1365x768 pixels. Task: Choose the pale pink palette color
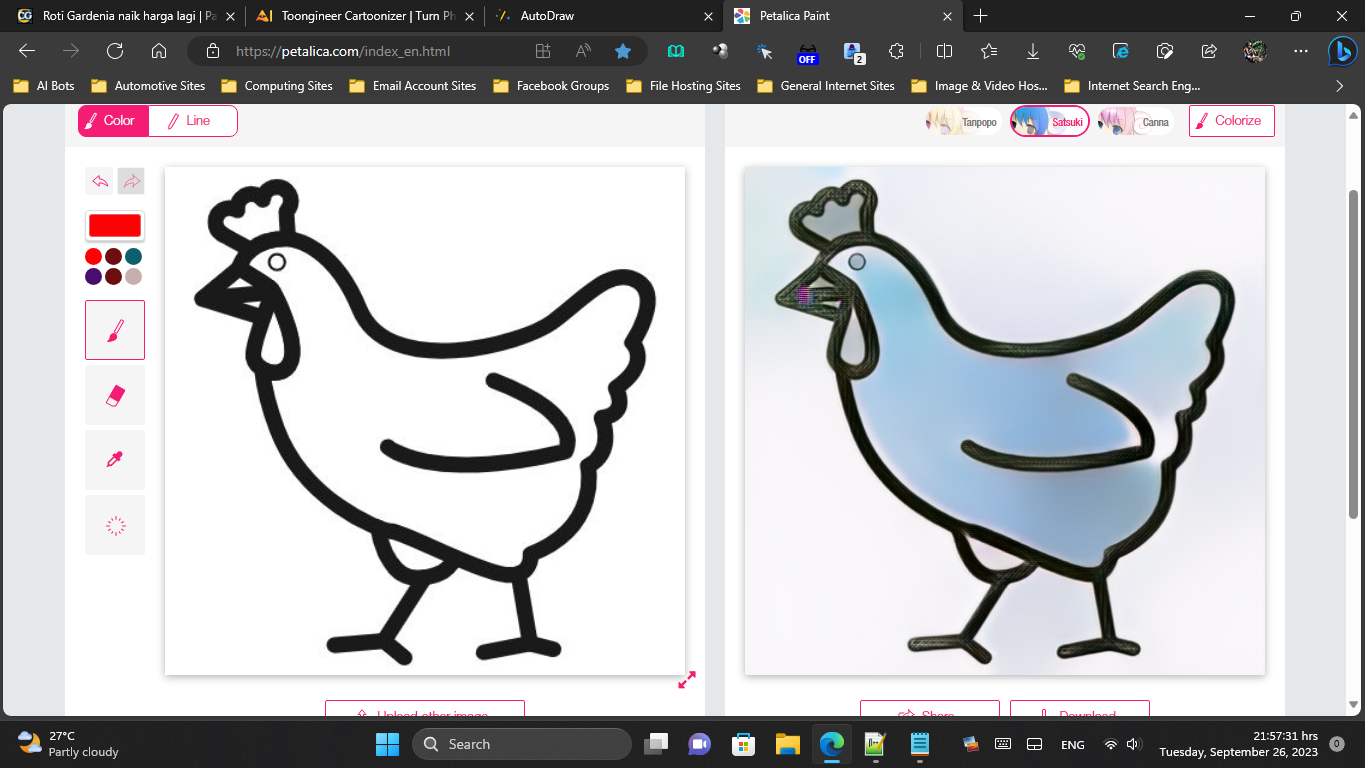(x=134, y=276)
